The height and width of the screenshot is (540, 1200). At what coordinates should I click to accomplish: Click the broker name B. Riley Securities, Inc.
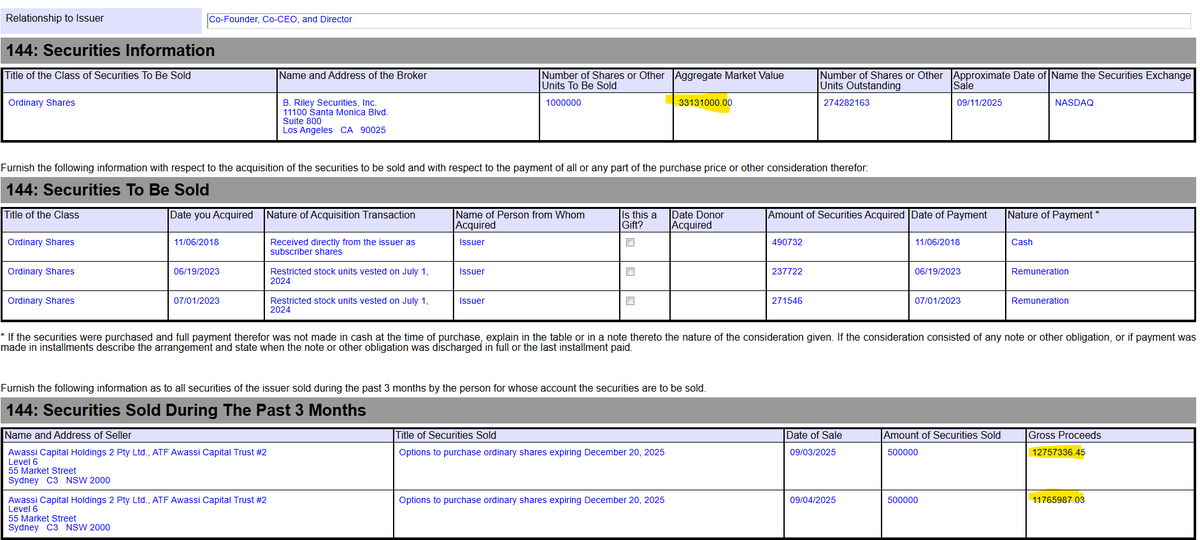pos(330,103)
